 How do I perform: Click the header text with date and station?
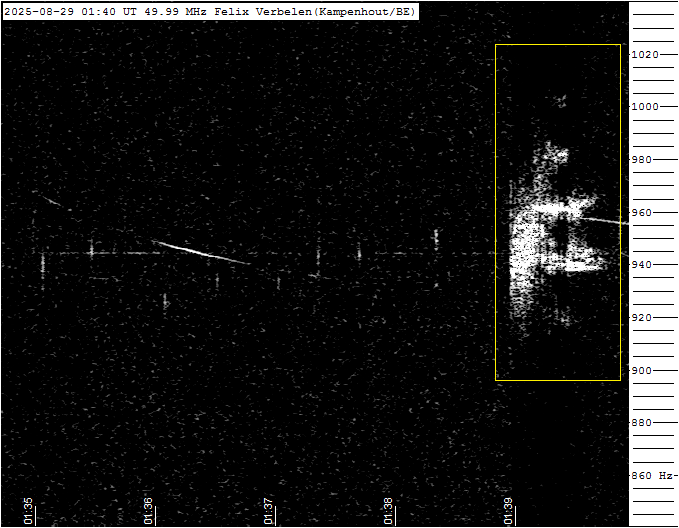tap(210, 12)
